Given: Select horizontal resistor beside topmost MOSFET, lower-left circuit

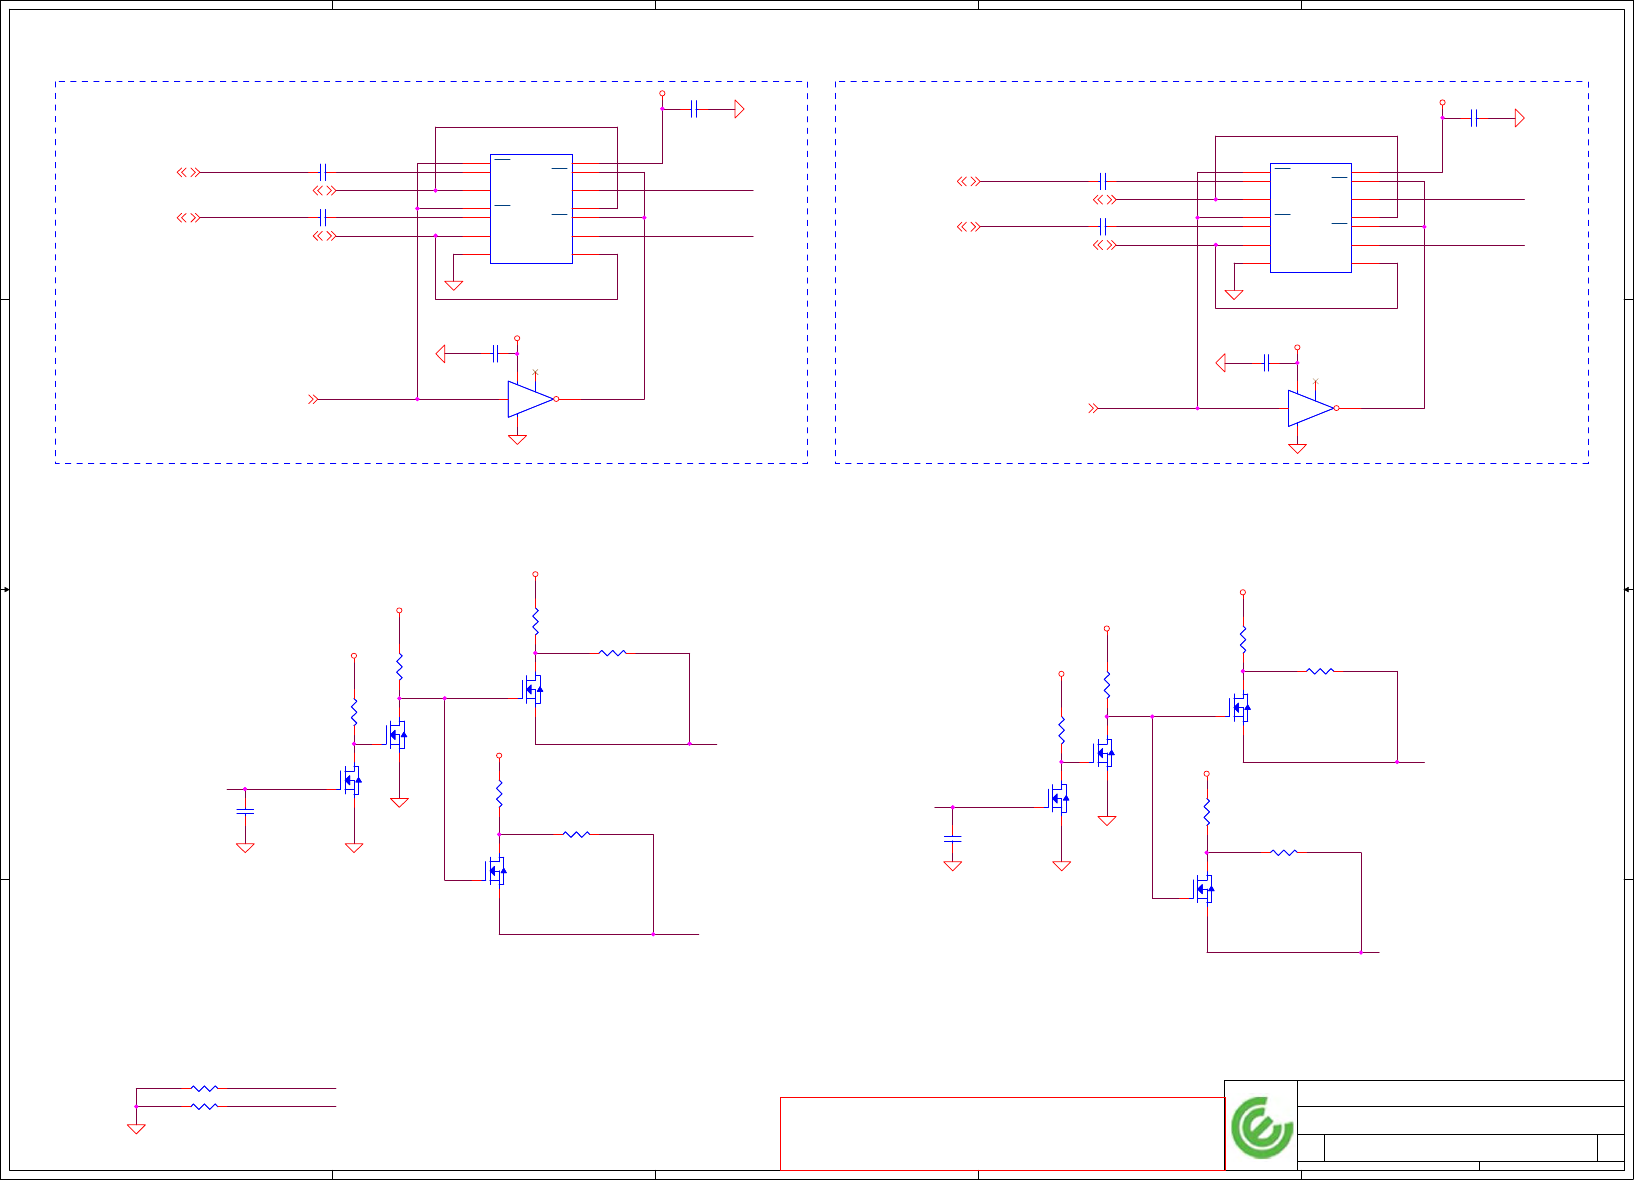Looking at the screenshot, I should tap(613, 653).
